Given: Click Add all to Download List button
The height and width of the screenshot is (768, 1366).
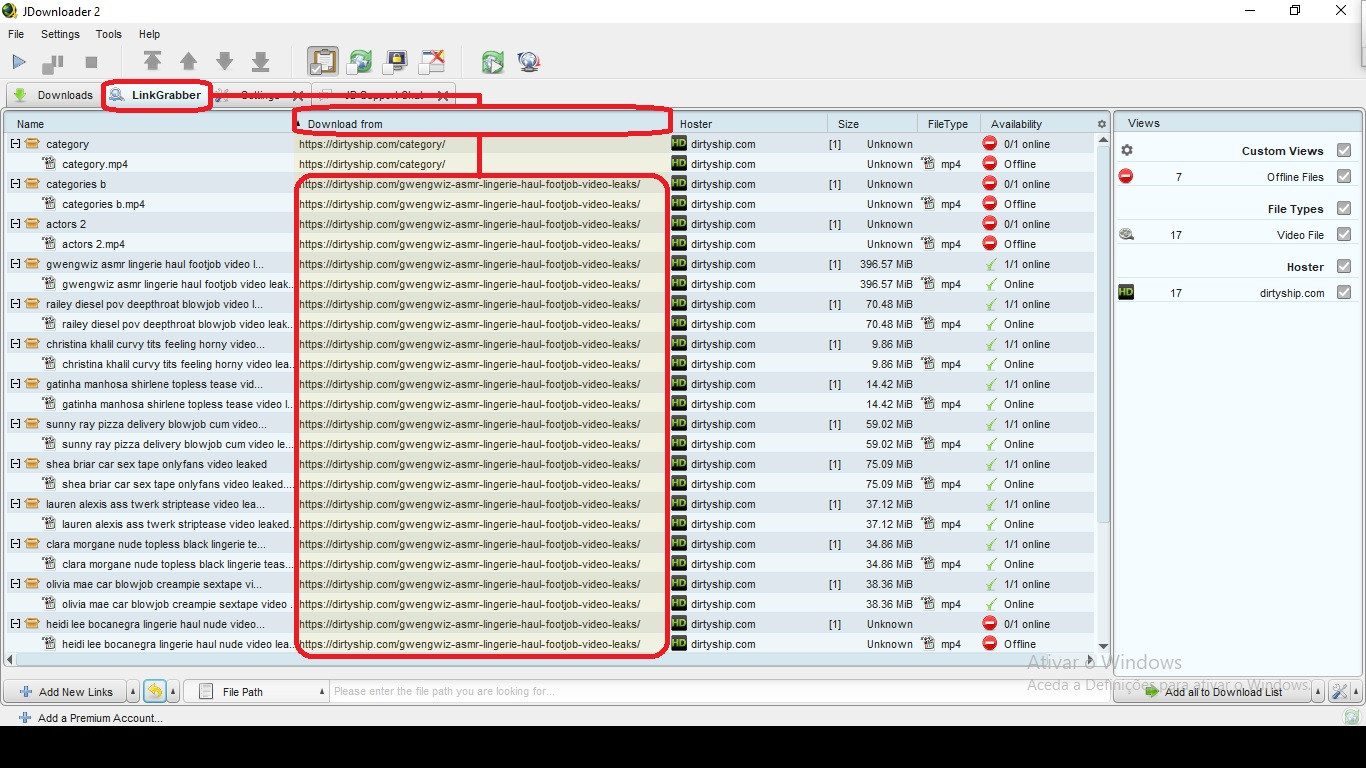Looking at the screenshot, I should coord(1213,691).
